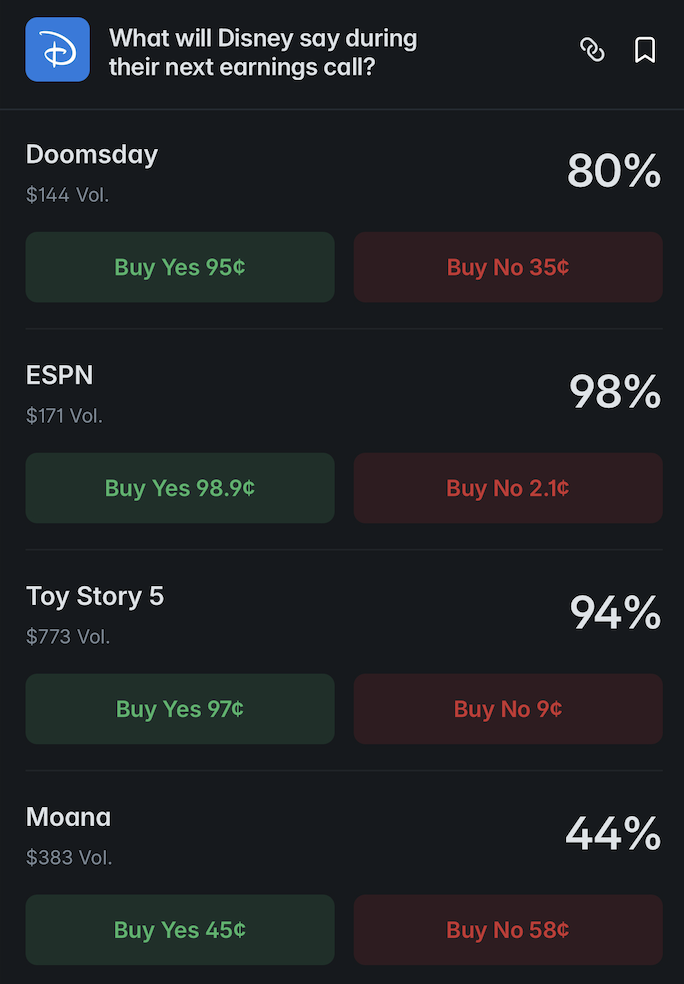
Task: Open the market title question
Action: point(263,53)
